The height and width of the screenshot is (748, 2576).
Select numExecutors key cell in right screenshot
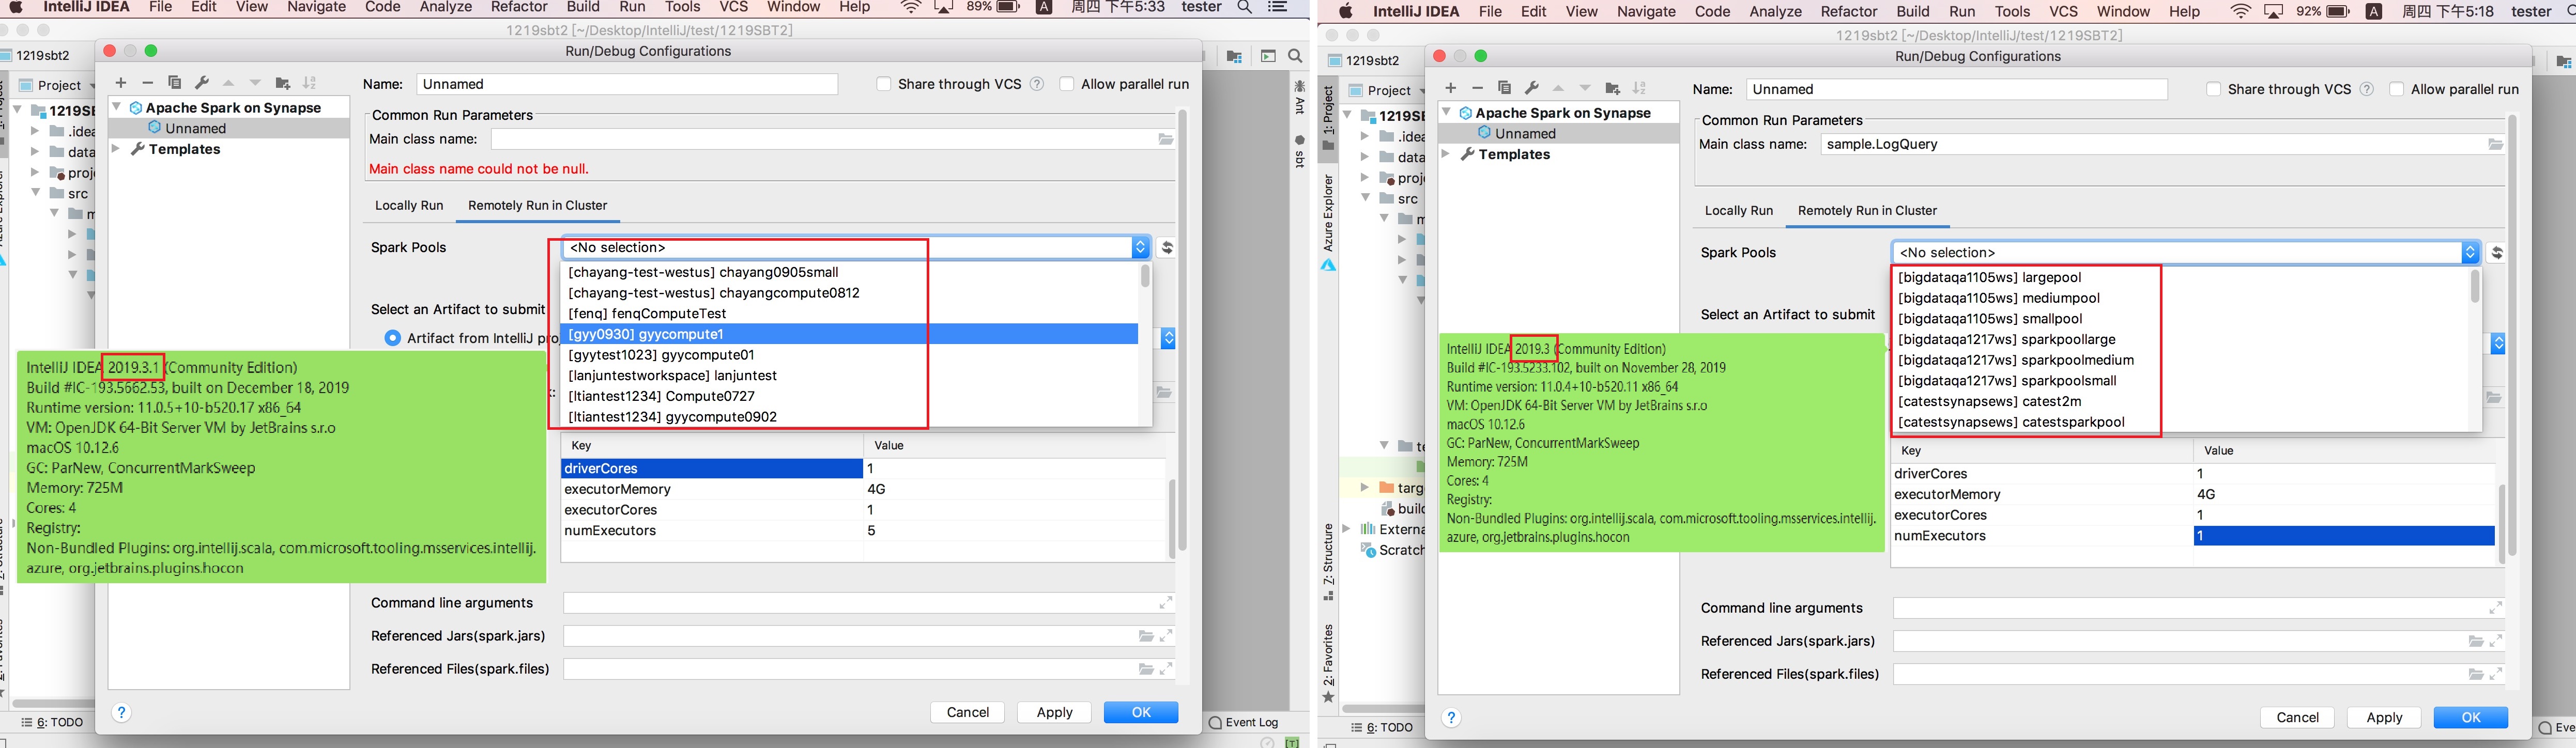(x=2043, y=536)
